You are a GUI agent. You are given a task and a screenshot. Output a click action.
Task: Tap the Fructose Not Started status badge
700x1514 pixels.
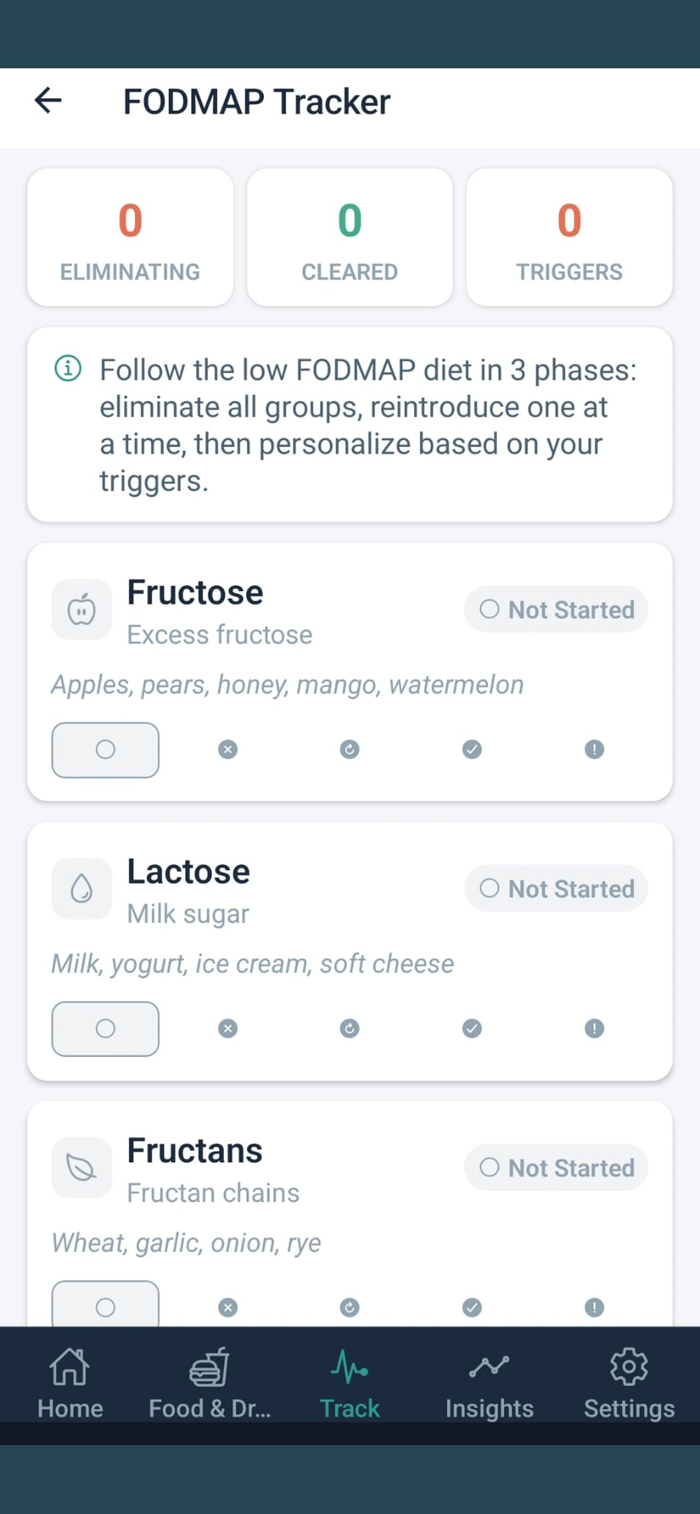(x=556, y=609)
